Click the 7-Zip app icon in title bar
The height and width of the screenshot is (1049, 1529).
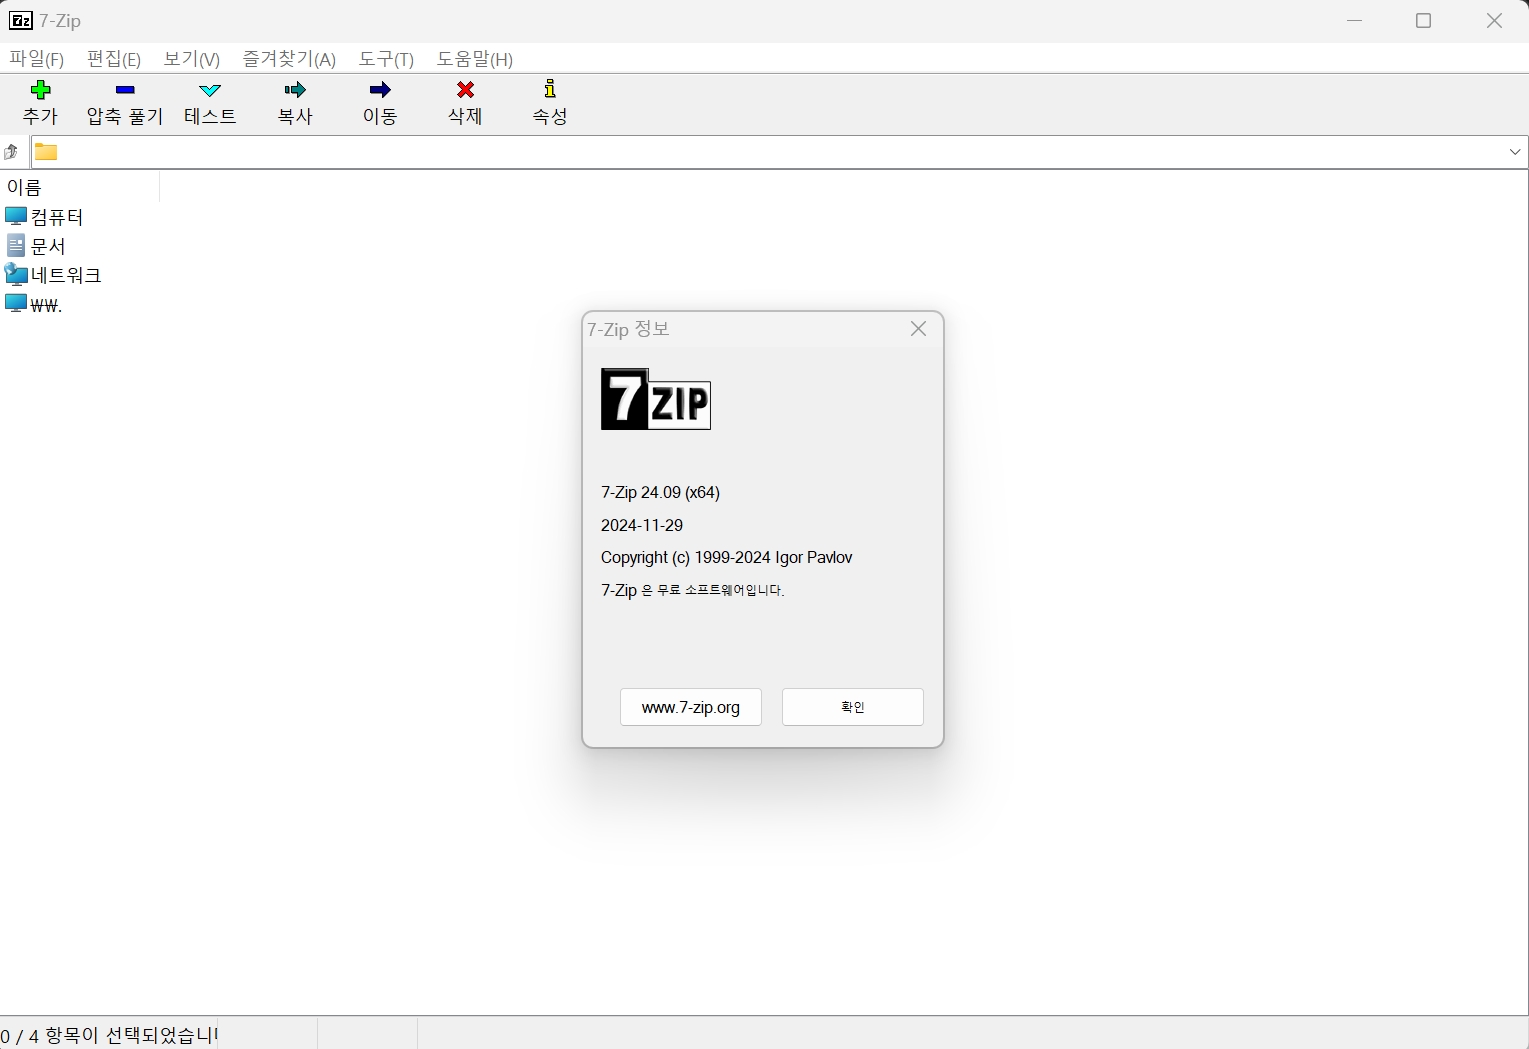20,20
